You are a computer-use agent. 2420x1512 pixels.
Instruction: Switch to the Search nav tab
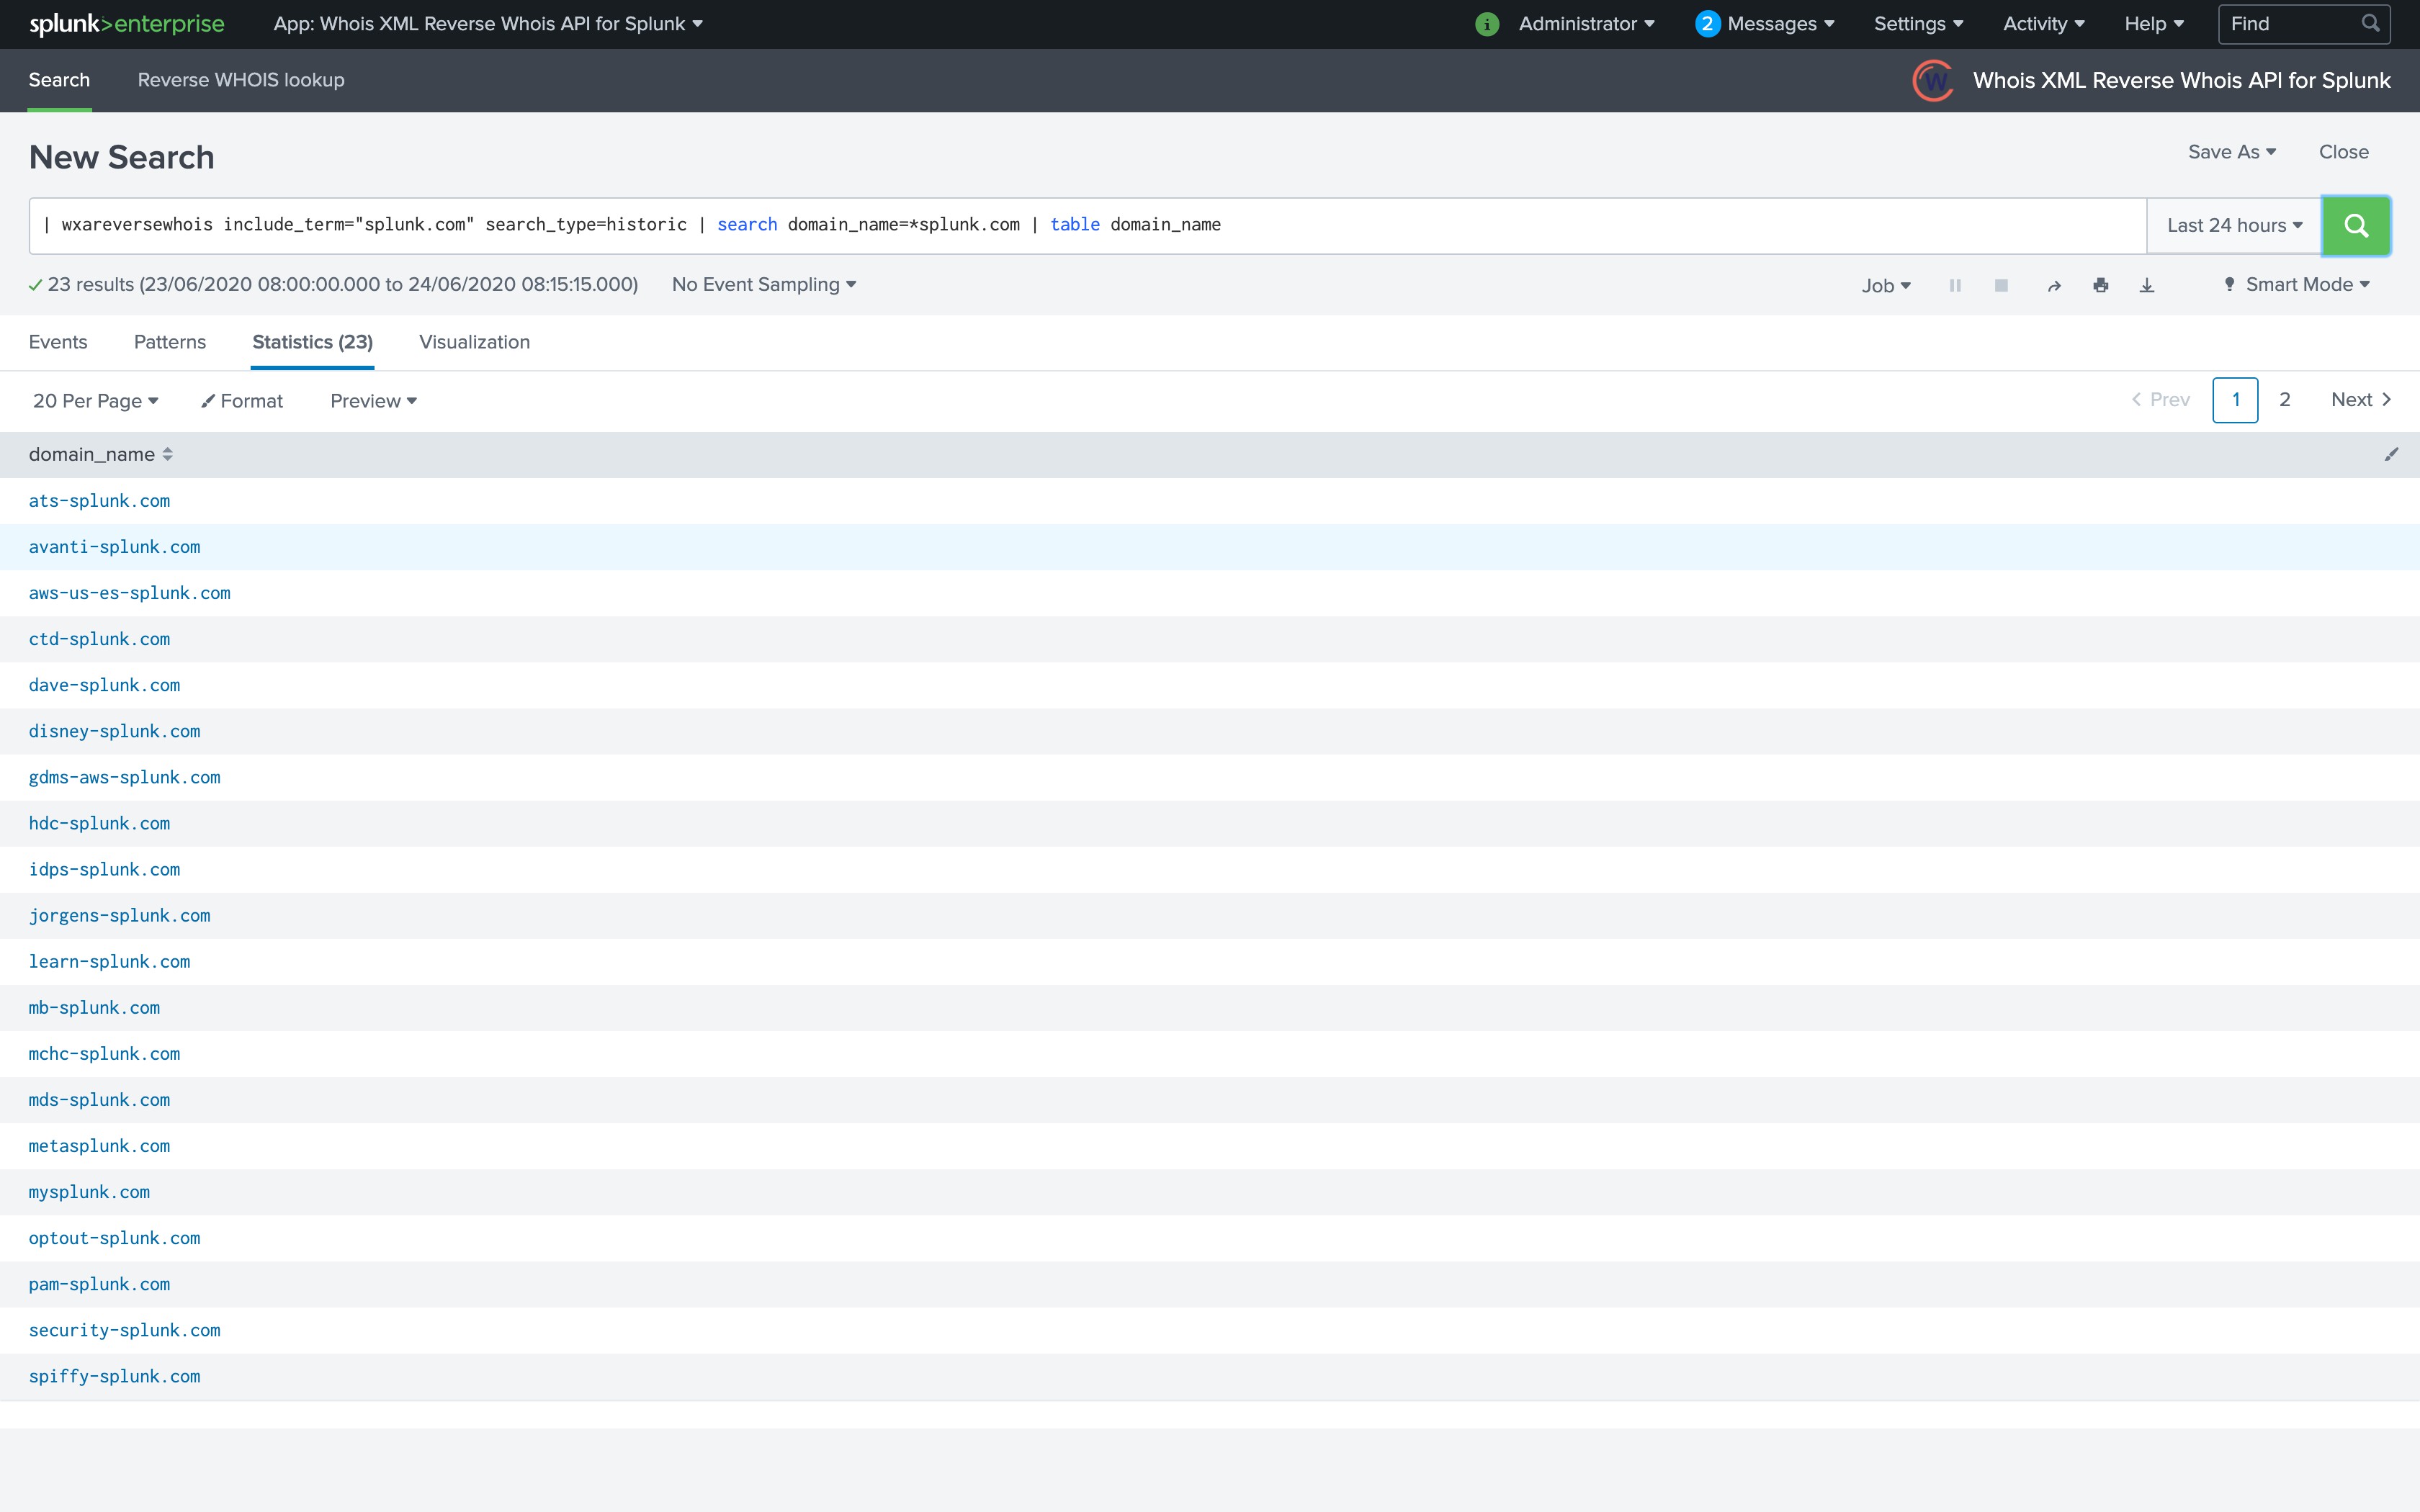(x=59, y=80)
